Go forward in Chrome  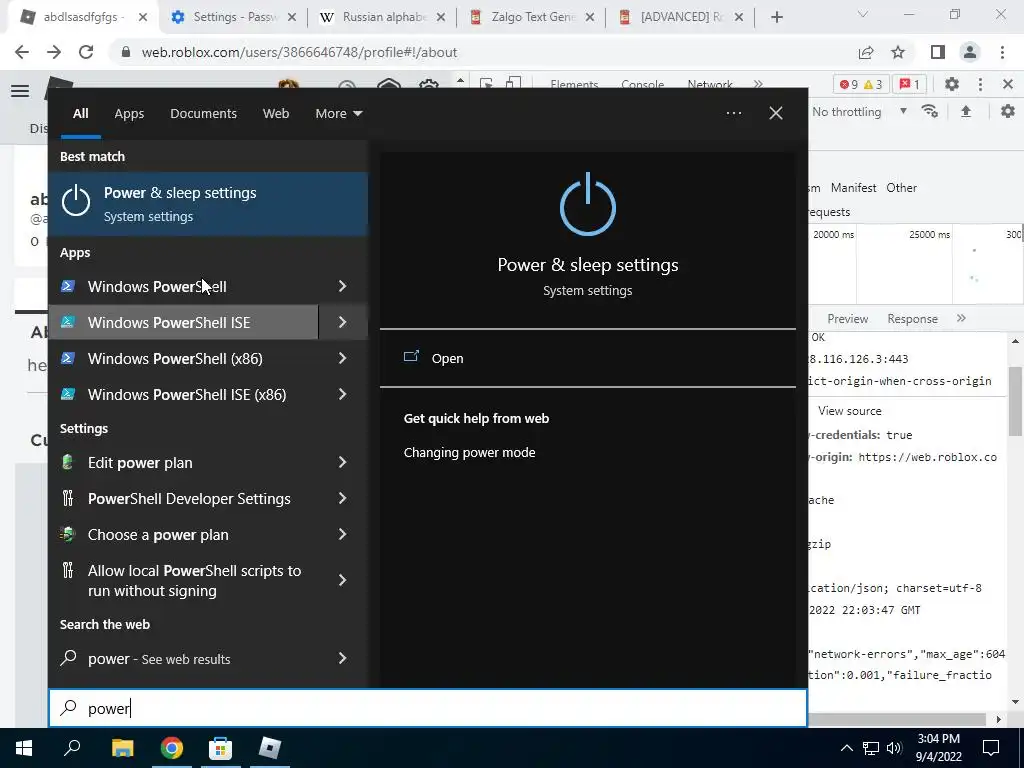coord(54,52)
